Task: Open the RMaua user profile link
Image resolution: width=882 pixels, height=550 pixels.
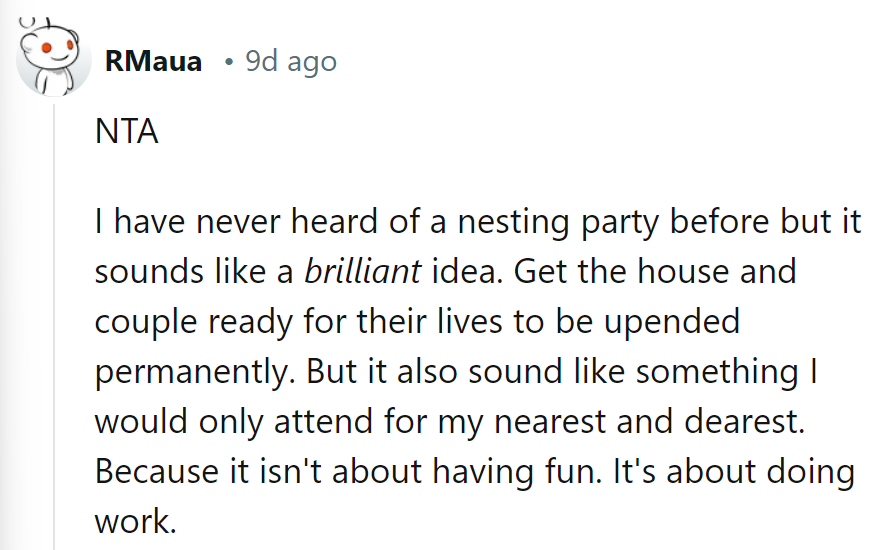Action: point(153,62)
